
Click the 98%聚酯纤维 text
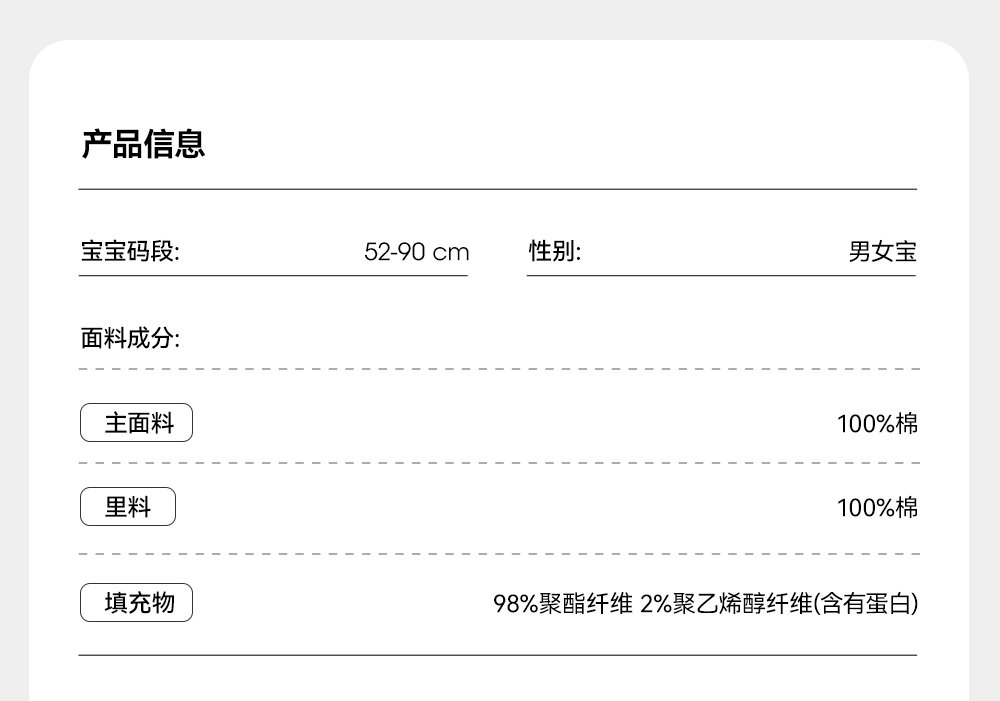[x=563, y=604]
